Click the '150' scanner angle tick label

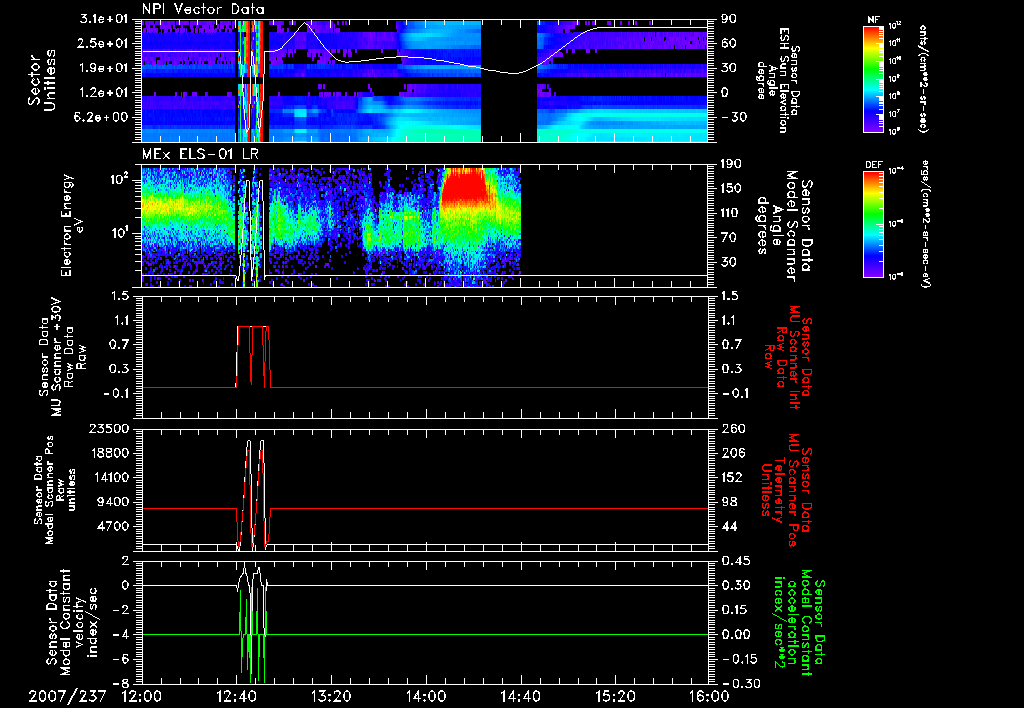pos(730,189)
